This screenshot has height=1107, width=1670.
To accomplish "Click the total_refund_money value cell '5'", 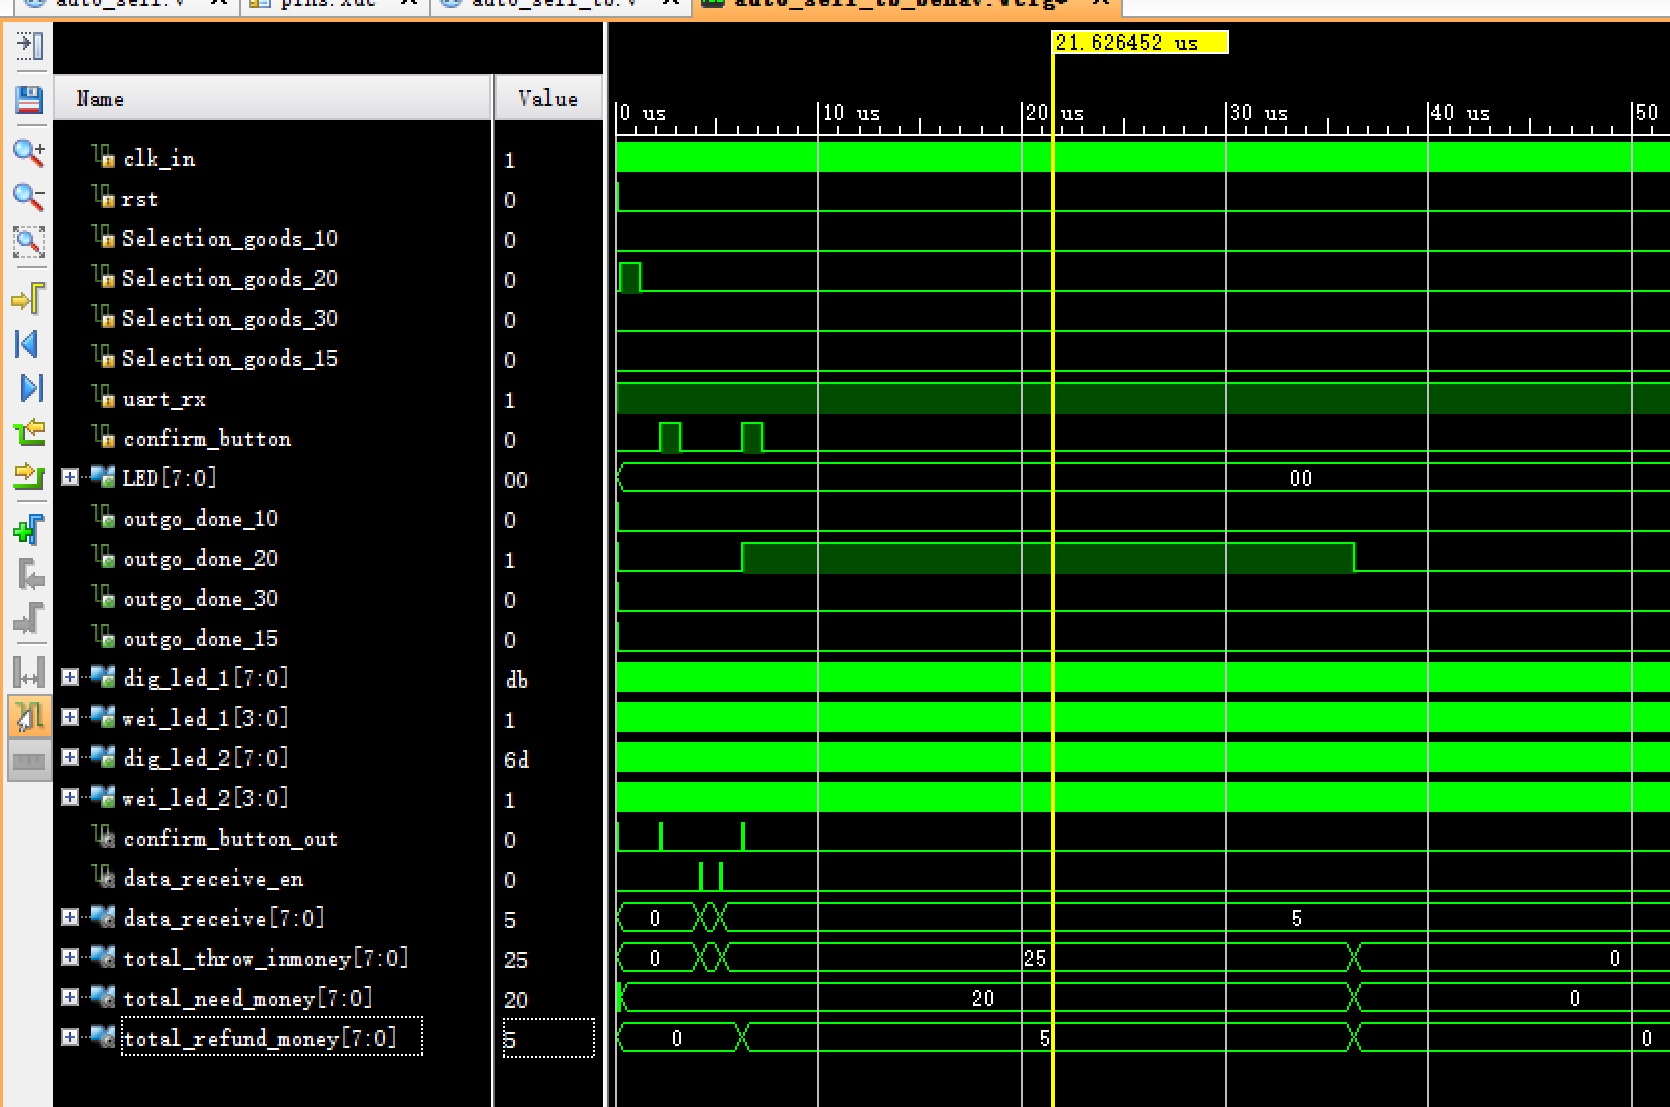I will coord(548,1039).
